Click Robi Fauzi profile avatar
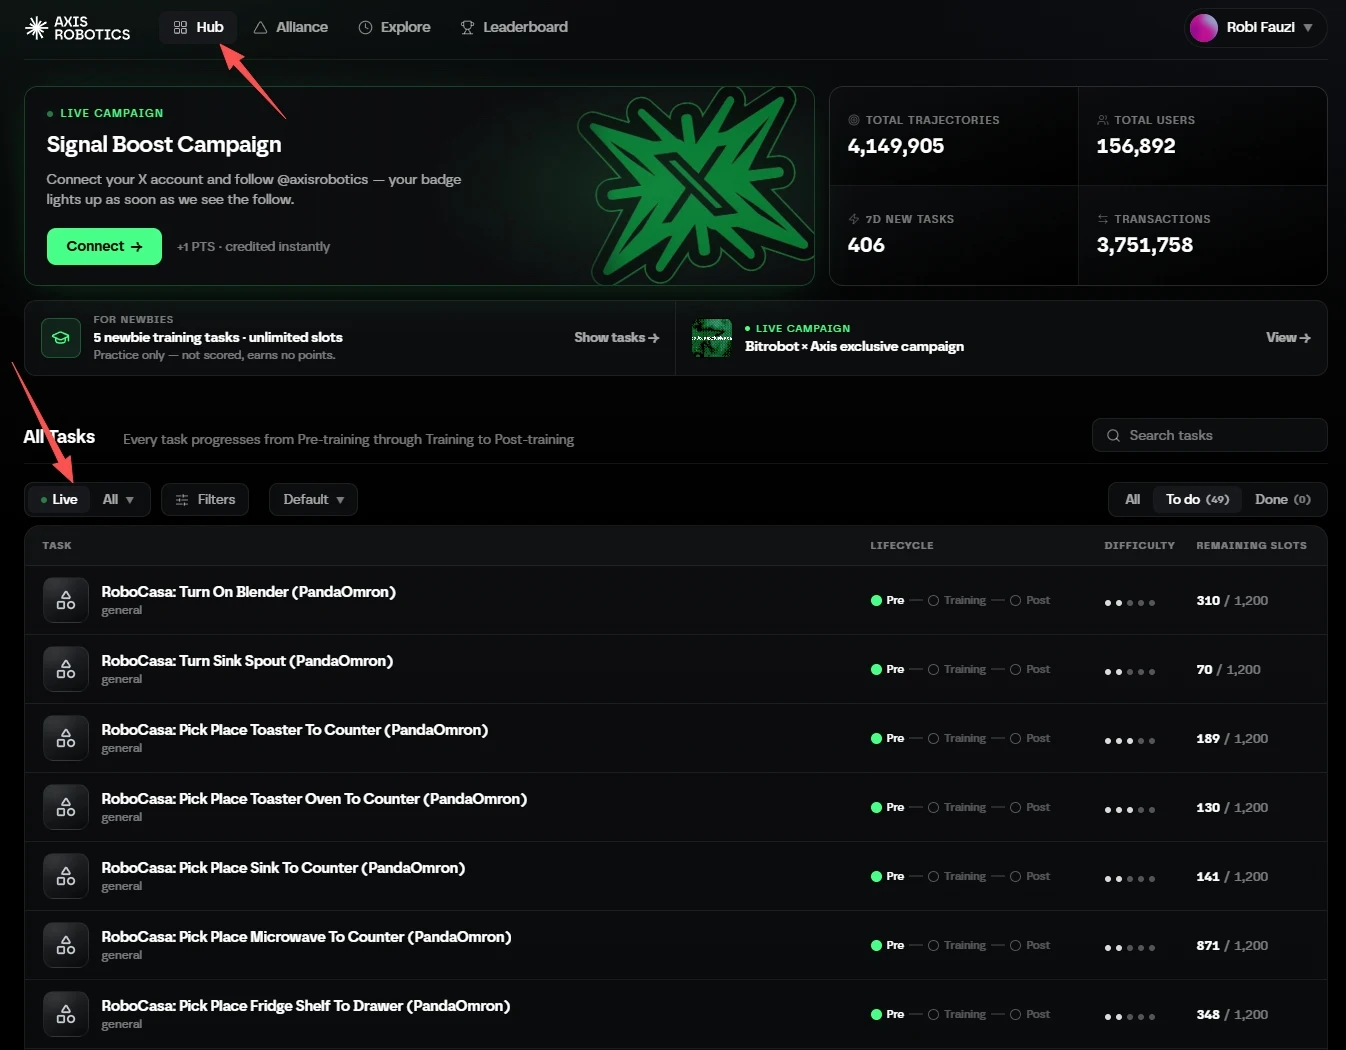The height and width of the screenshot is (1050, 1346). click(x=1204, y=28)
